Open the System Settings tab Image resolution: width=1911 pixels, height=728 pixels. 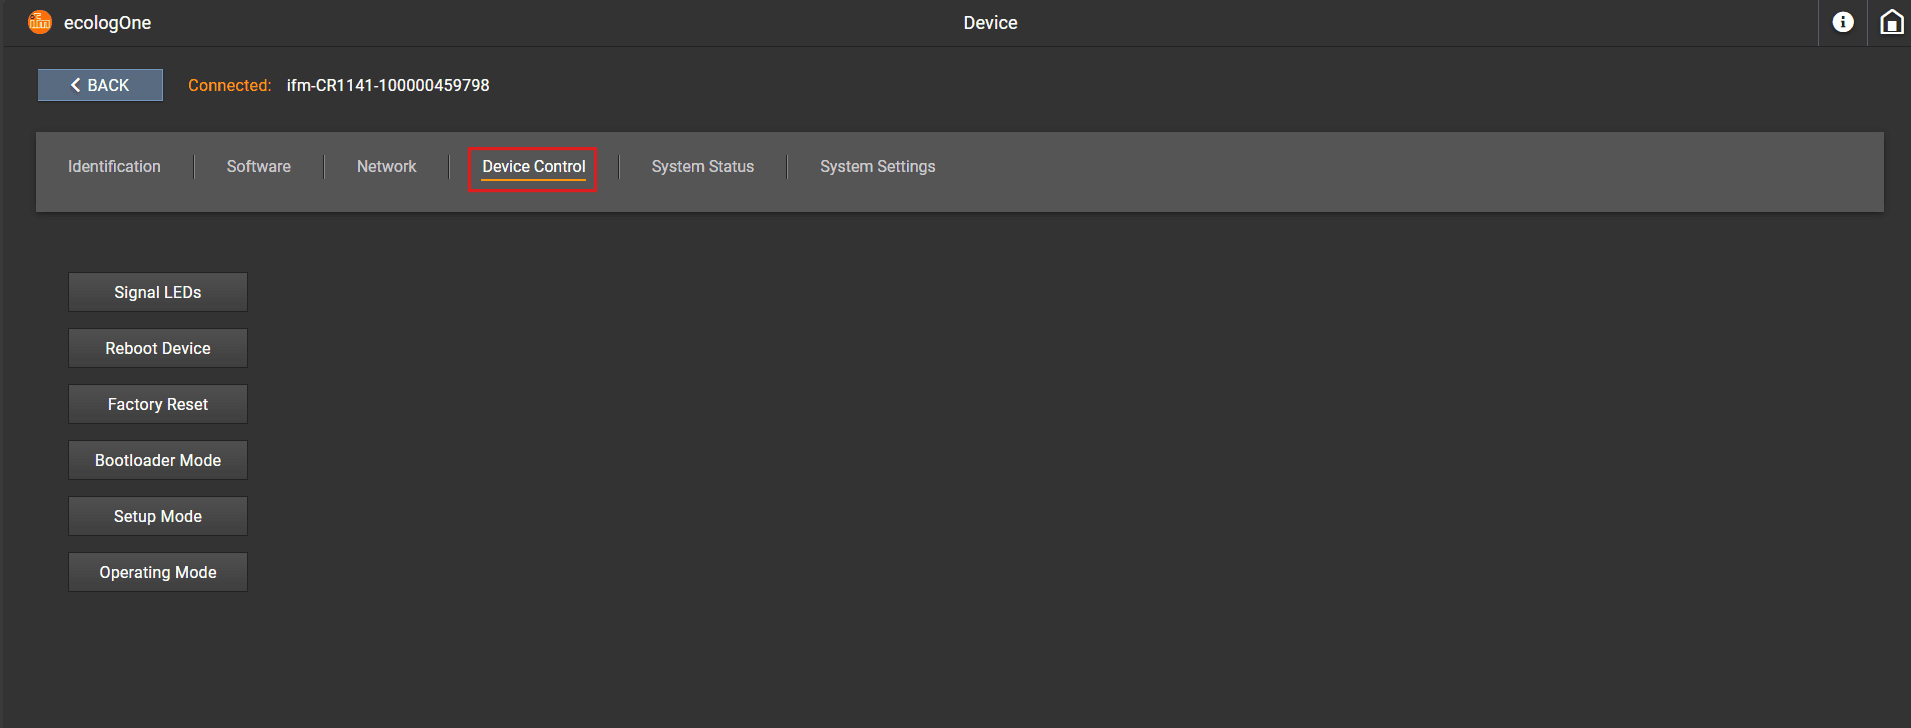(x=877, y=167)
